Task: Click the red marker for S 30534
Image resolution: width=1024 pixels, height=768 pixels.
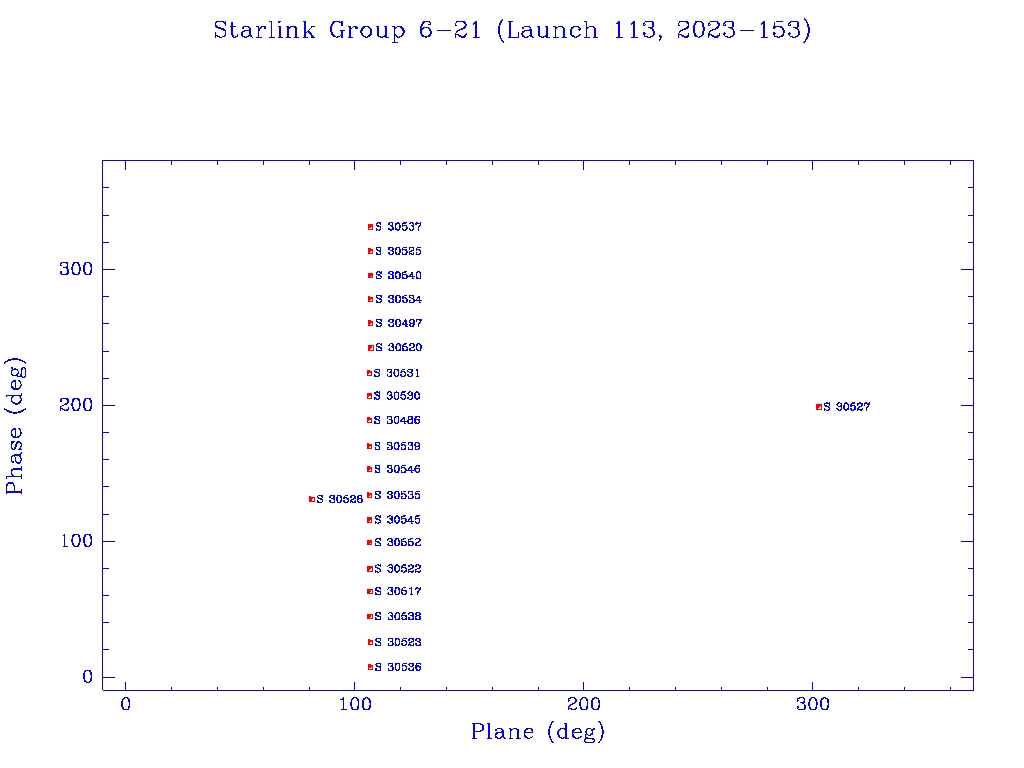Action: click(370, 300)
